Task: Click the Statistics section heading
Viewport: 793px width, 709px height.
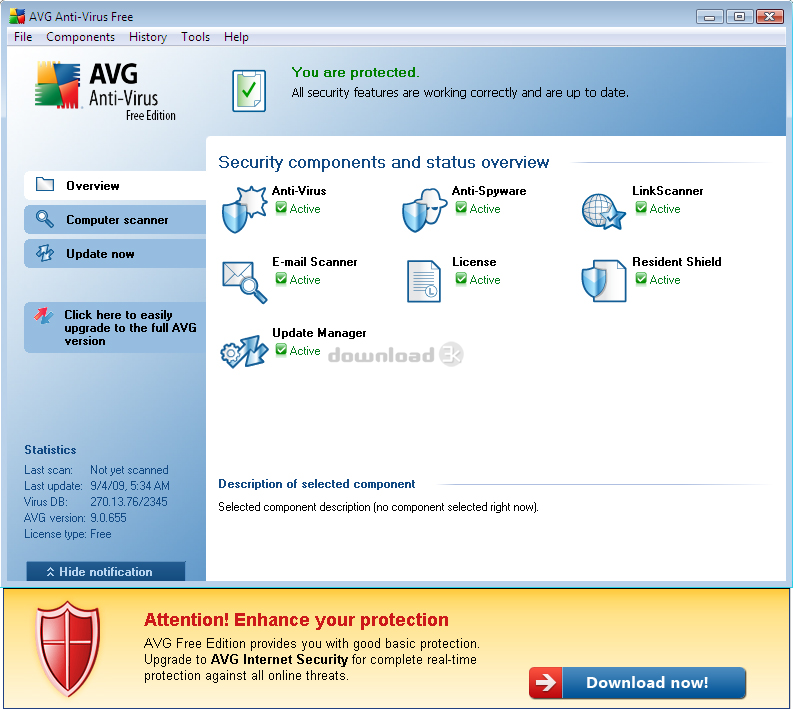Action: click(50, 450)
